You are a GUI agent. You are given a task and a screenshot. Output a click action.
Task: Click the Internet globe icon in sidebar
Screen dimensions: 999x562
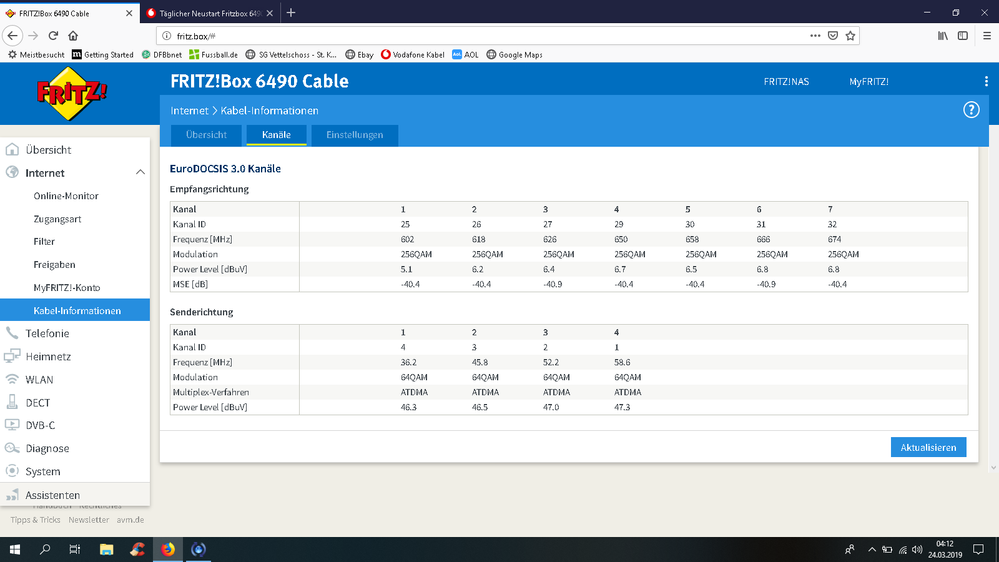tap(12, 173)
